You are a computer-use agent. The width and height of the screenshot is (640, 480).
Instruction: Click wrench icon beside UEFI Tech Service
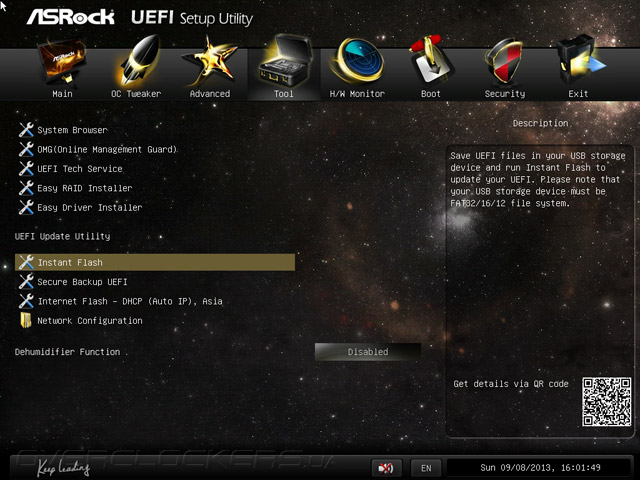tap(26, 169)
